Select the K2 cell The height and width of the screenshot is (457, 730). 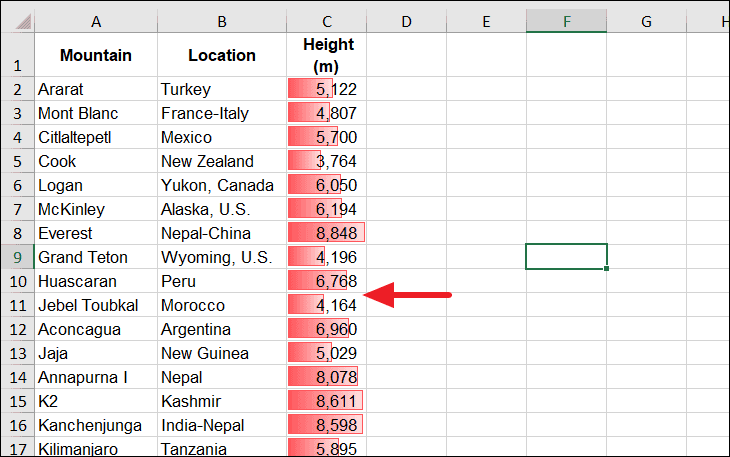coord(96,401)
